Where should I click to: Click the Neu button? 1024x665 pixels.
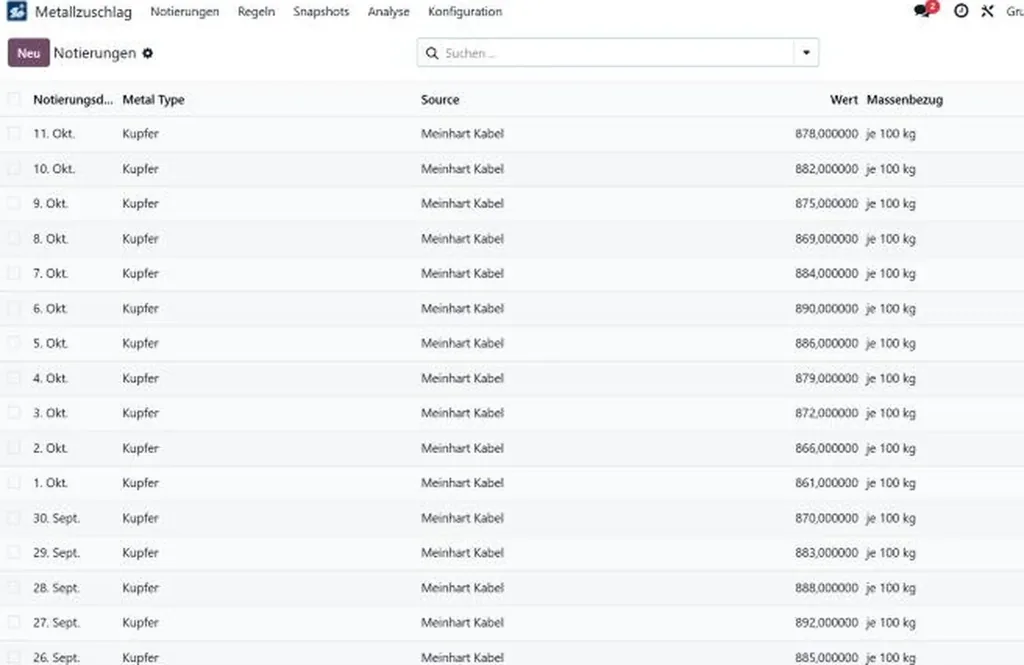click(x=29, y=53)
